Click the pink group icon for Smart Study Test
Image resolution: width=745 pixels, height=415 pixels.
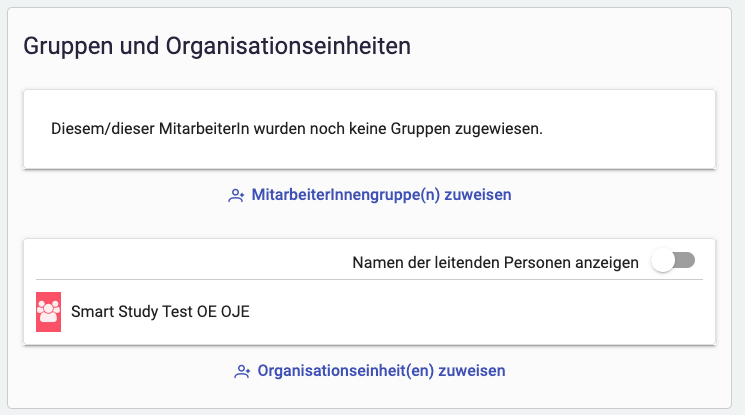click(48, 312)
